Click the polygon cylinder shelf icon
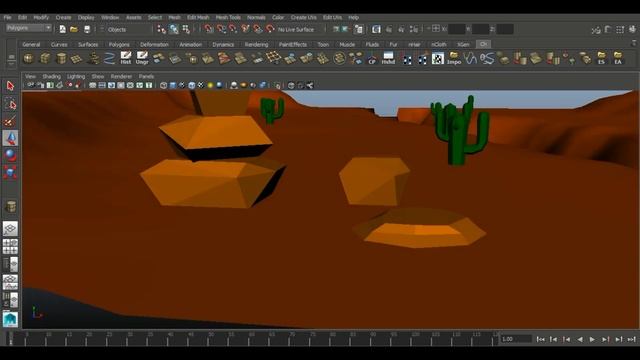Image resolution: width=640 pixels, height=360 pixels. click(x=61, y=58)
